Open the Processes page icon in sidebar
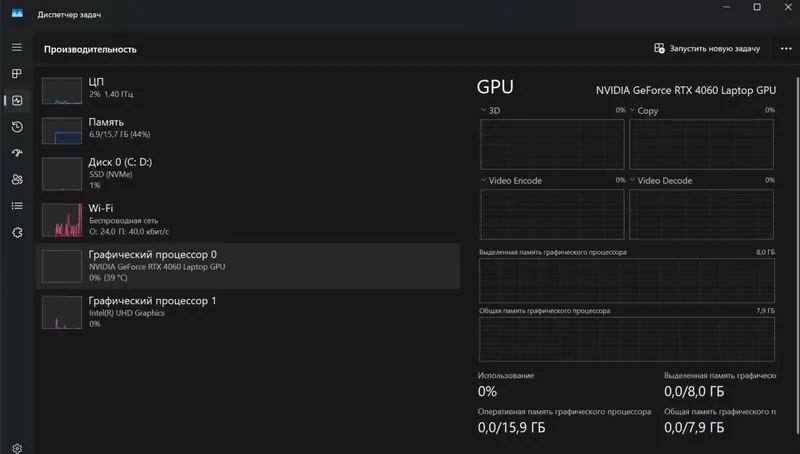 coord(17,73)
